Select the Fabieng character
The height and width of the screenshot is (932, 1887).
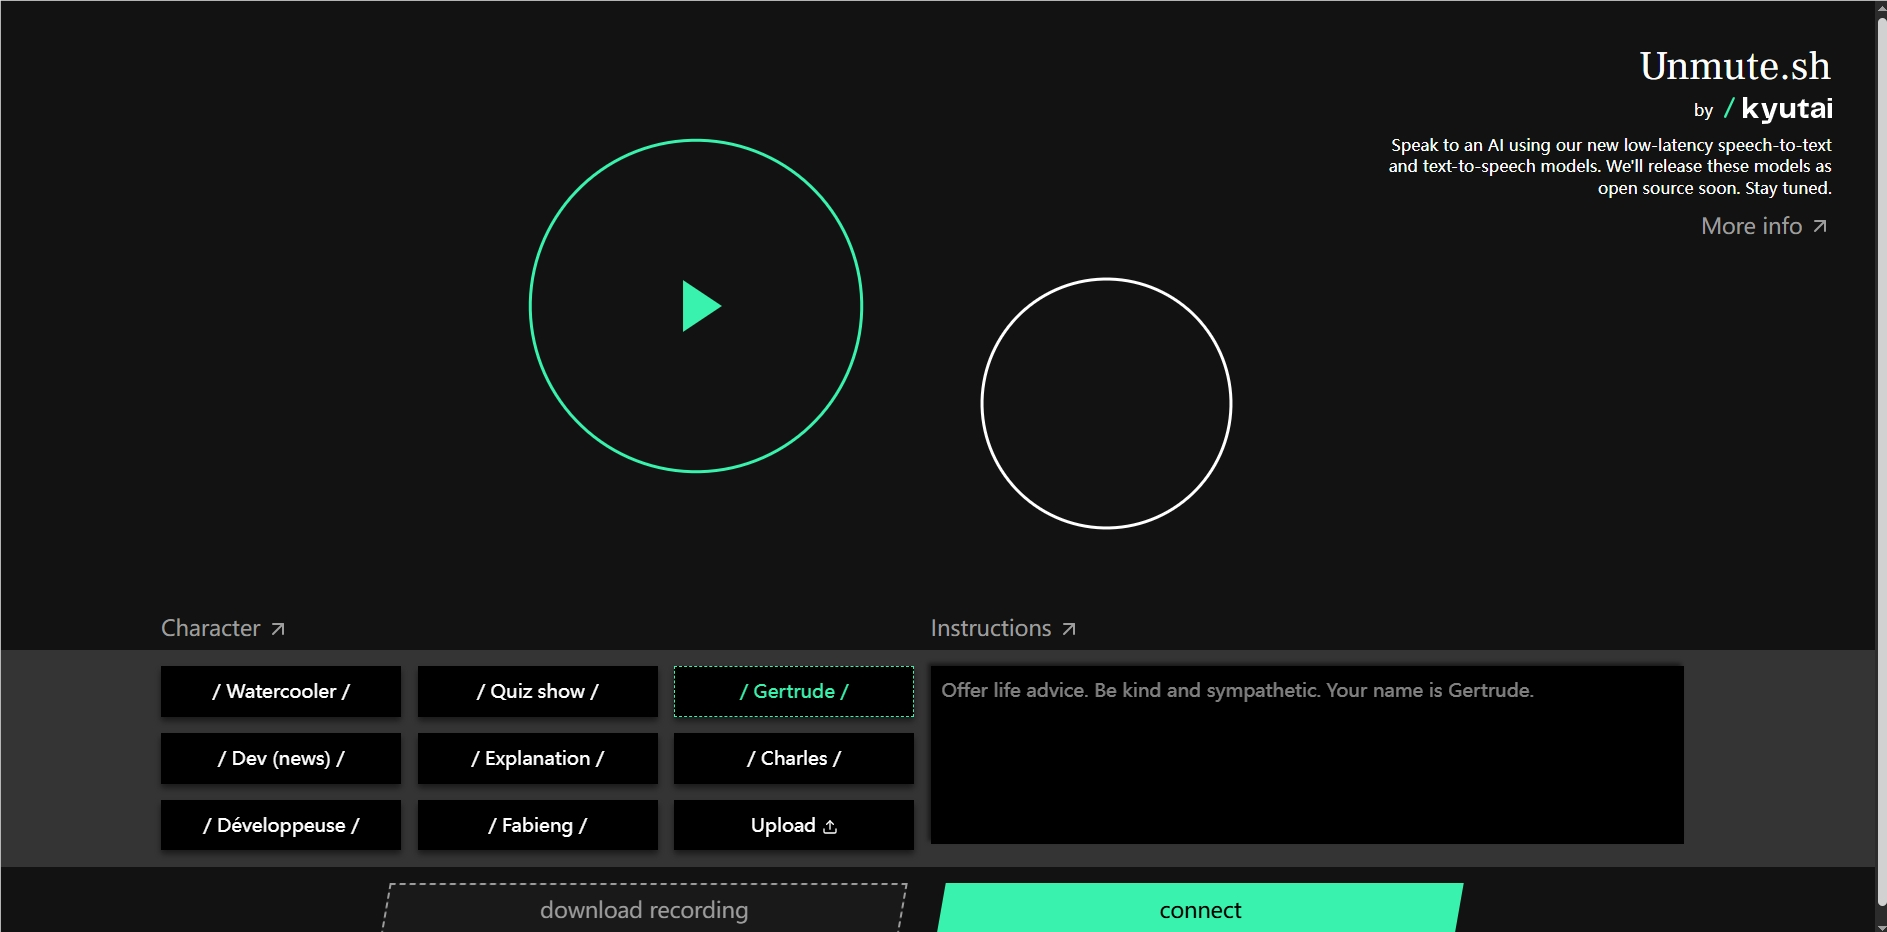click(x=537, y=825)
